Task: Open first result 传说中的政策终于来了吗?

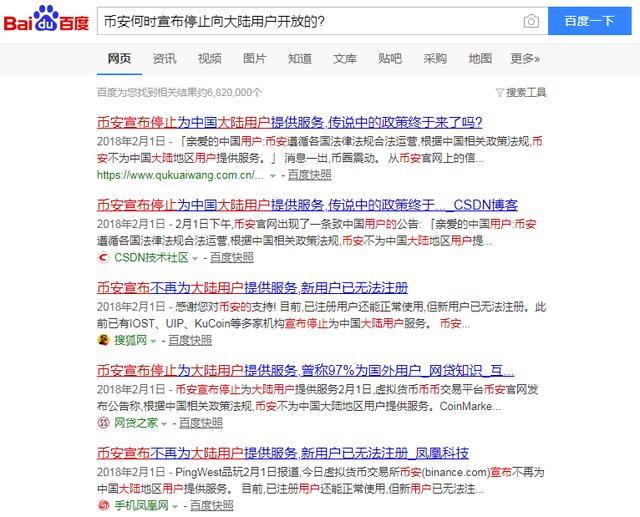Action: pos(290,122)
